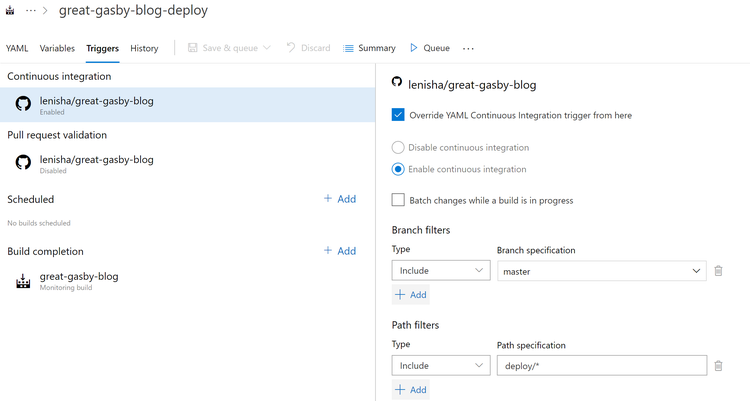Click the GitHub icon under Continuous integration
The image size is (750, 401).
pos(23,103)
